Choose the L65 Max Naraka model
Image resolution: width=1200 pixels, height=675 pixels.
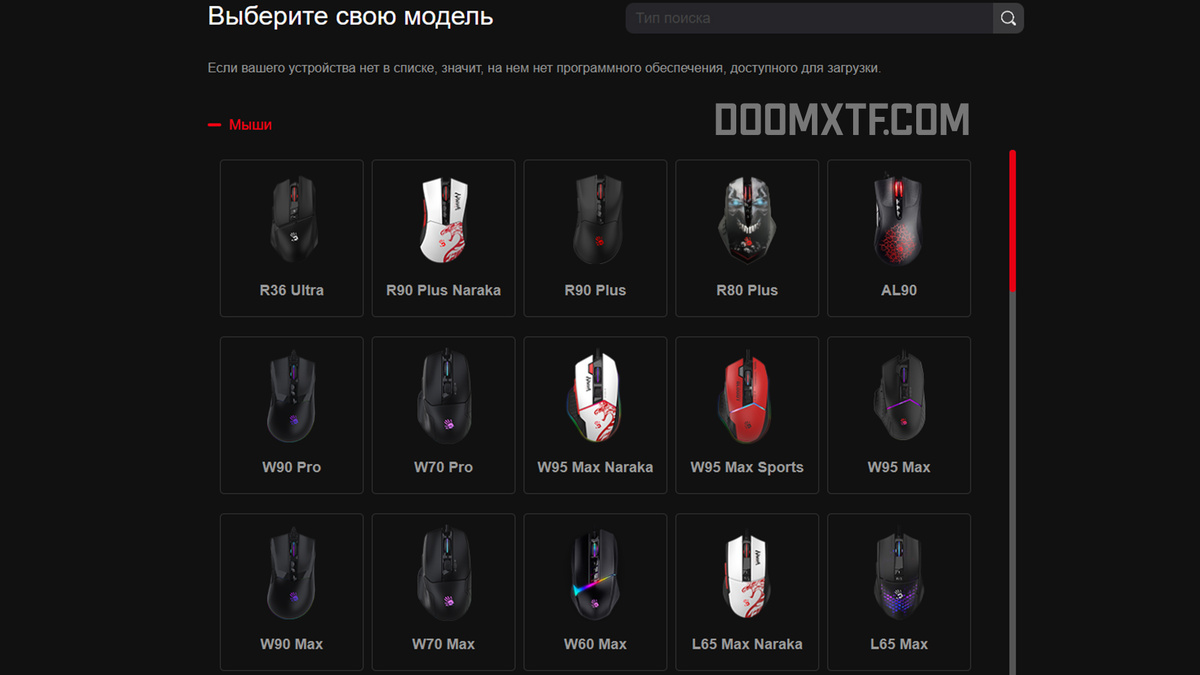pyautogui.click(x=747, y=592)
